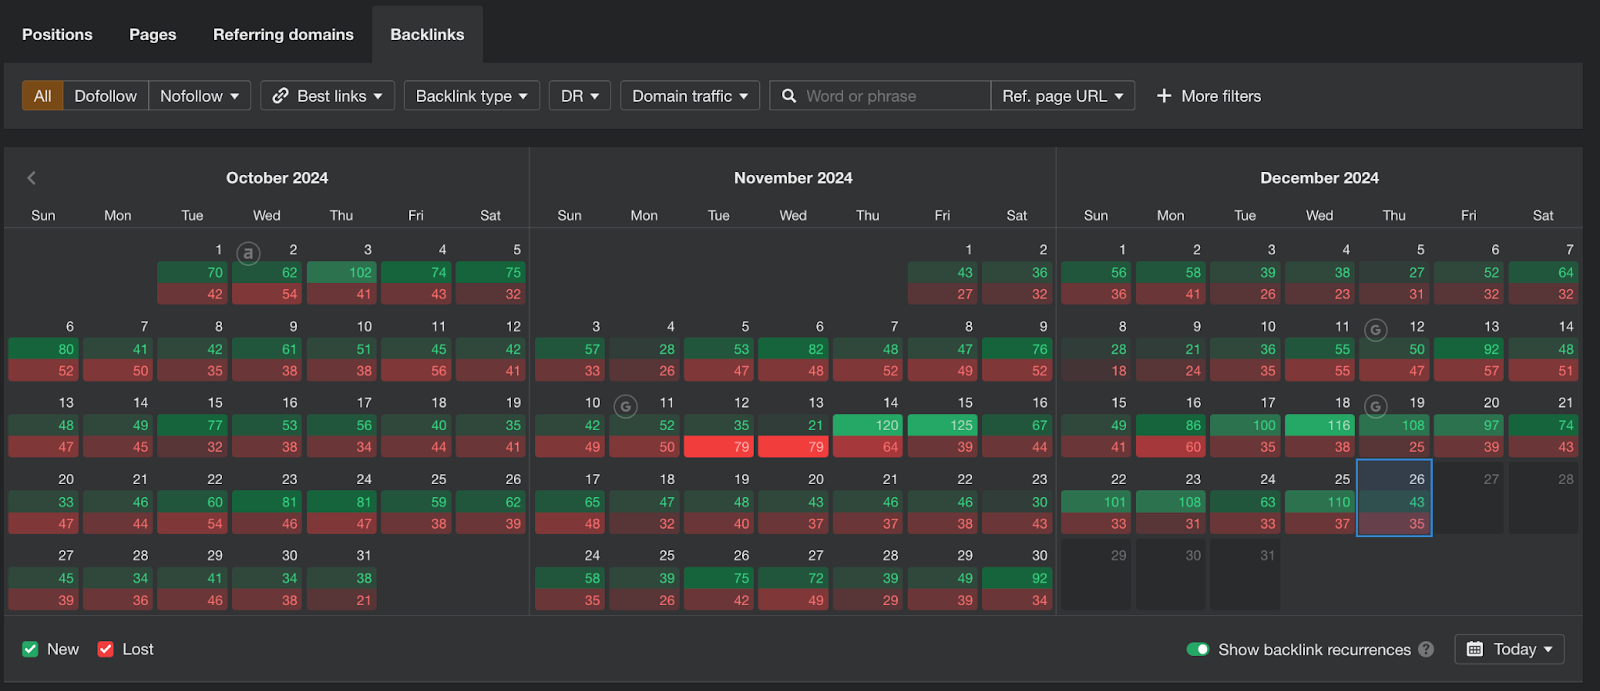Open the Ref. page URL dropdown

click(x=1063, y=96)
